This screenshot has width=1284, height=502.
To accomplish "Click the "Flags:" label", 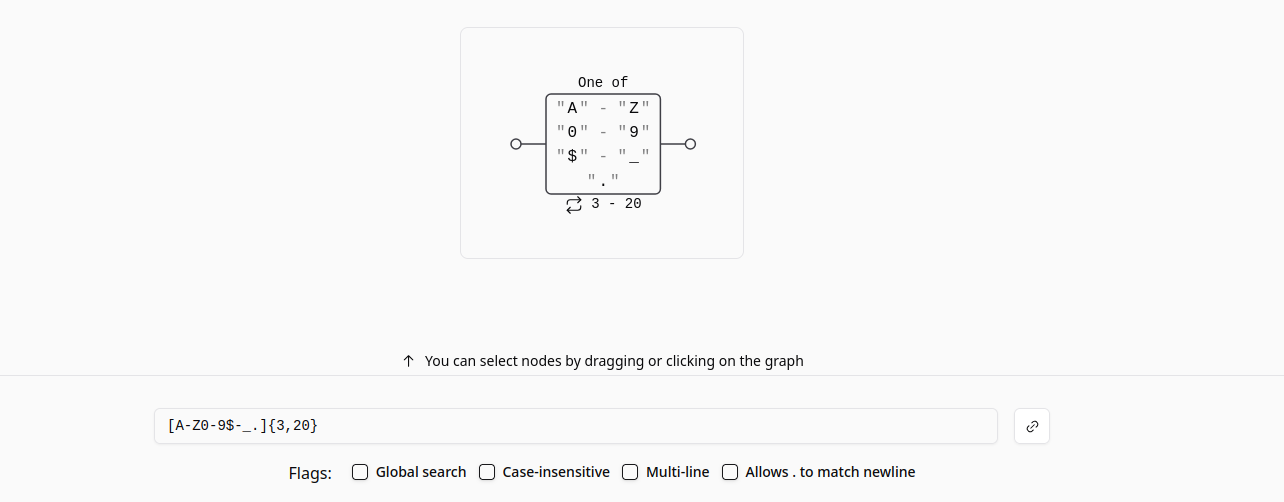I will (310, 473).
